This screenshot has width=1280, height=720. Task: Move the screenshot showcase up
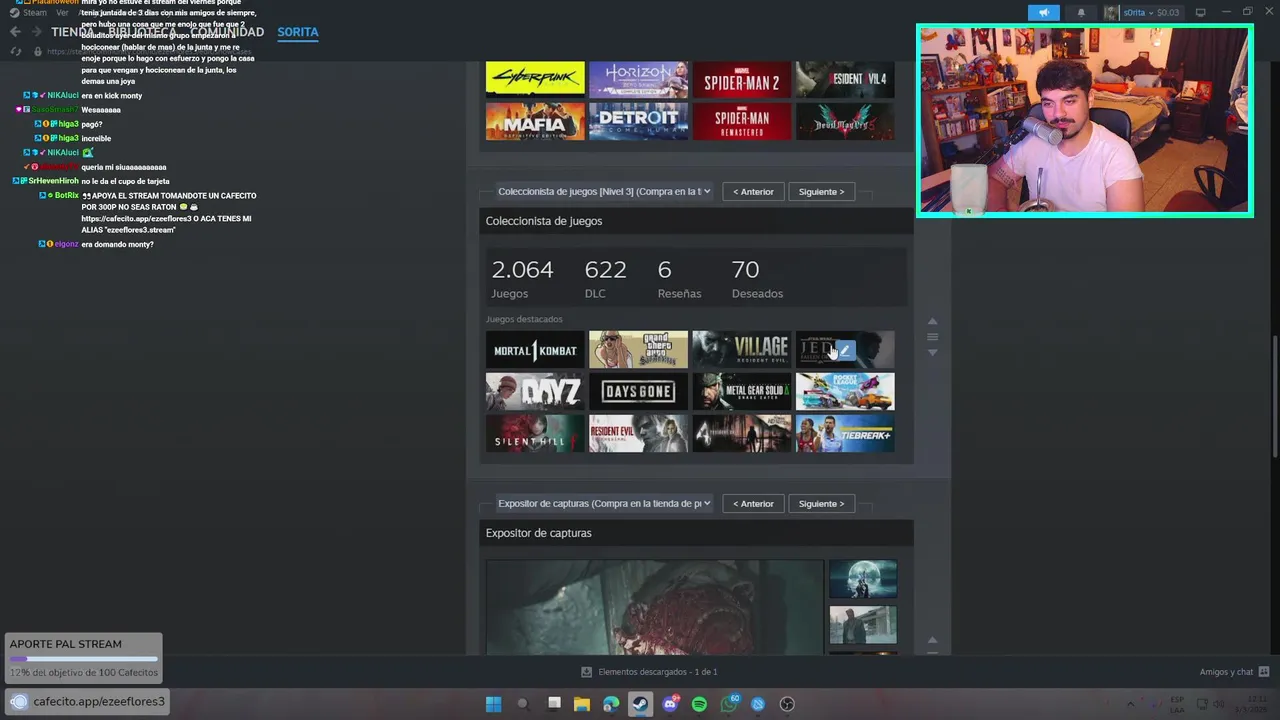point(932,640)
